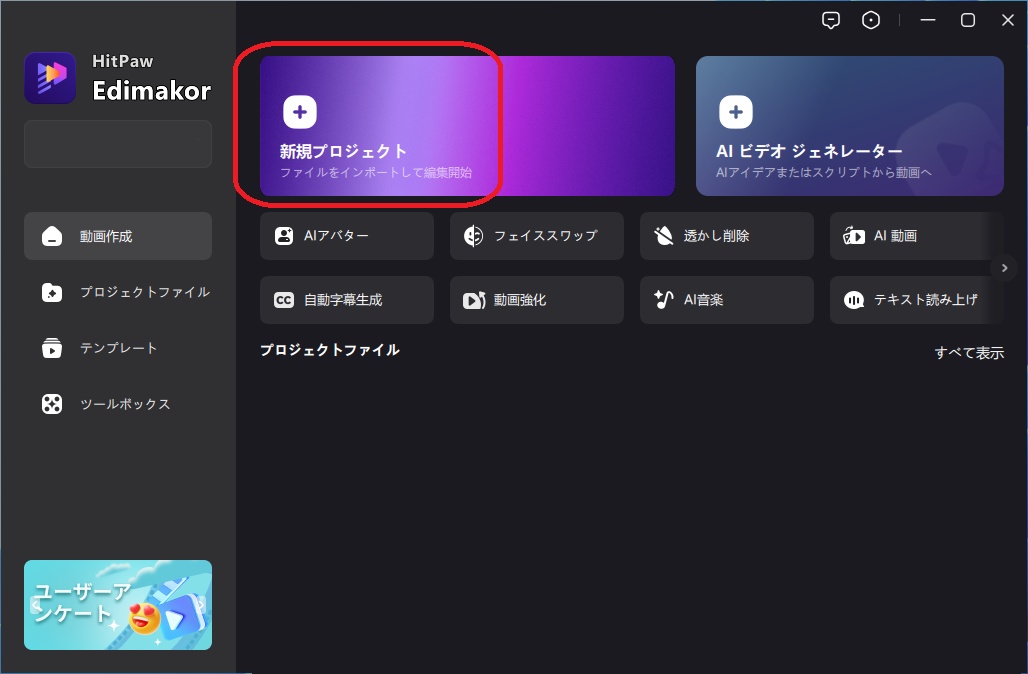The image size is (1028, 674).
Task: Click the ユーザーアンケート survey banner
Action: [x=117, y=606]
